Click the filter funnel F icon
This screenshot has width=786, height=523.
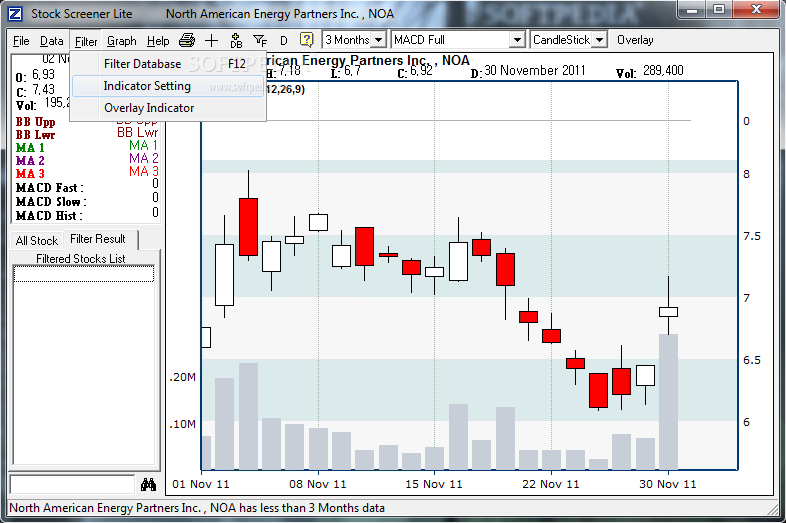coord(260,41)
